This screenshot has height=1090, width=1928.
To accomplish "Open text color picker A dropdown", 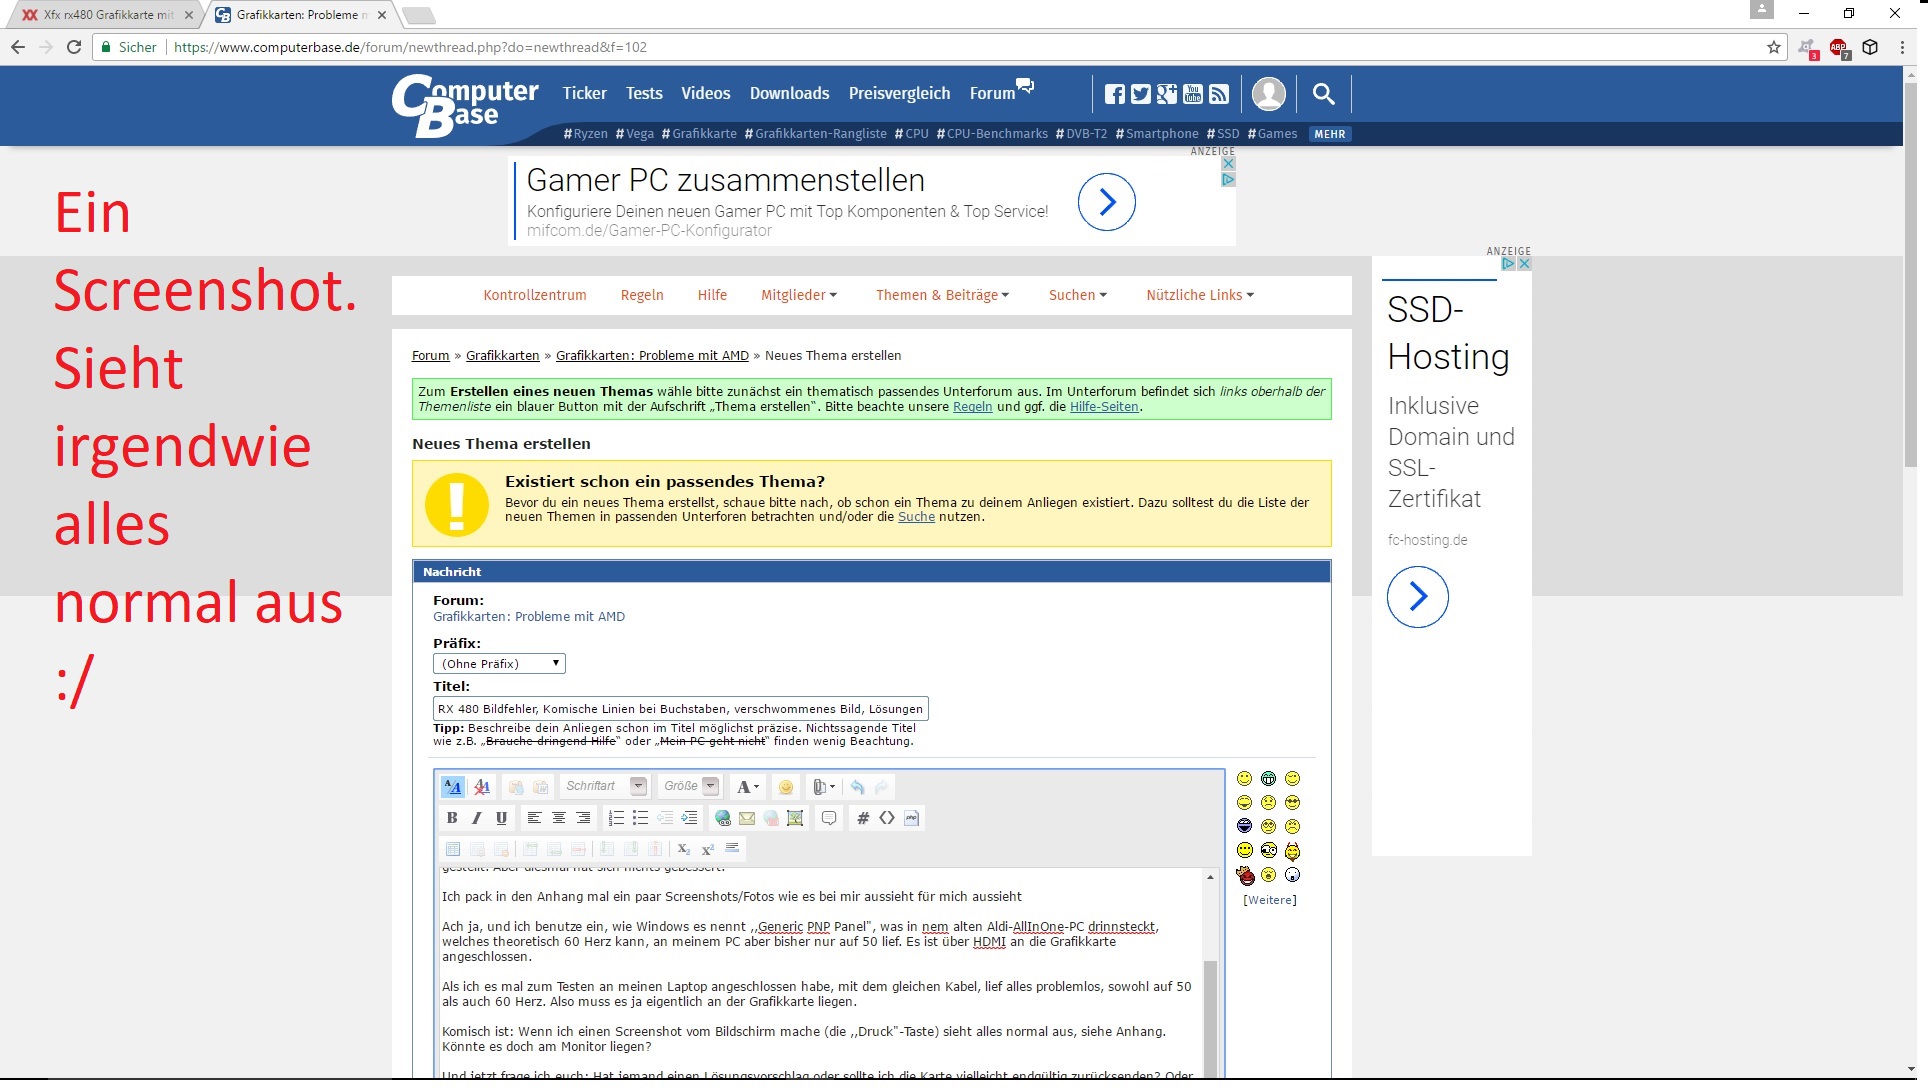I will point(747,787).
